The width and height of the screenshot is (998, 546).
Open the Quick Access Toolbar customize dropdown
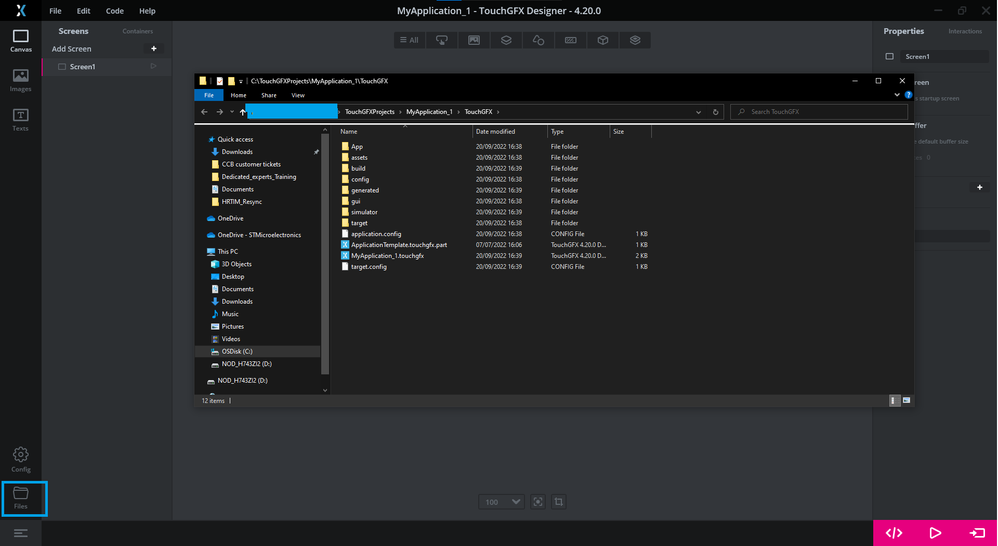[241, 81]
